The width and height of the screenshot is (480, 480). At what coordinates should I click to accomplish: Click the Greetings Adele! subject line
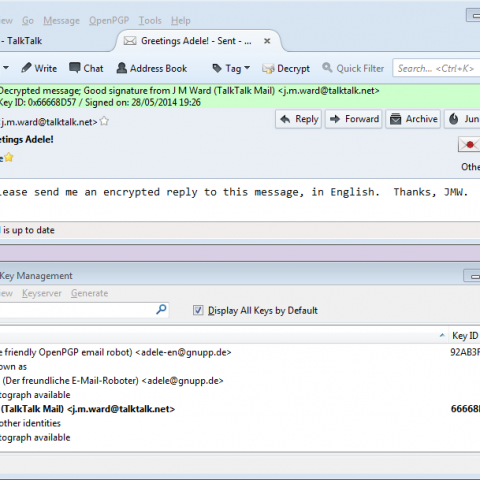tap(27, 140)
